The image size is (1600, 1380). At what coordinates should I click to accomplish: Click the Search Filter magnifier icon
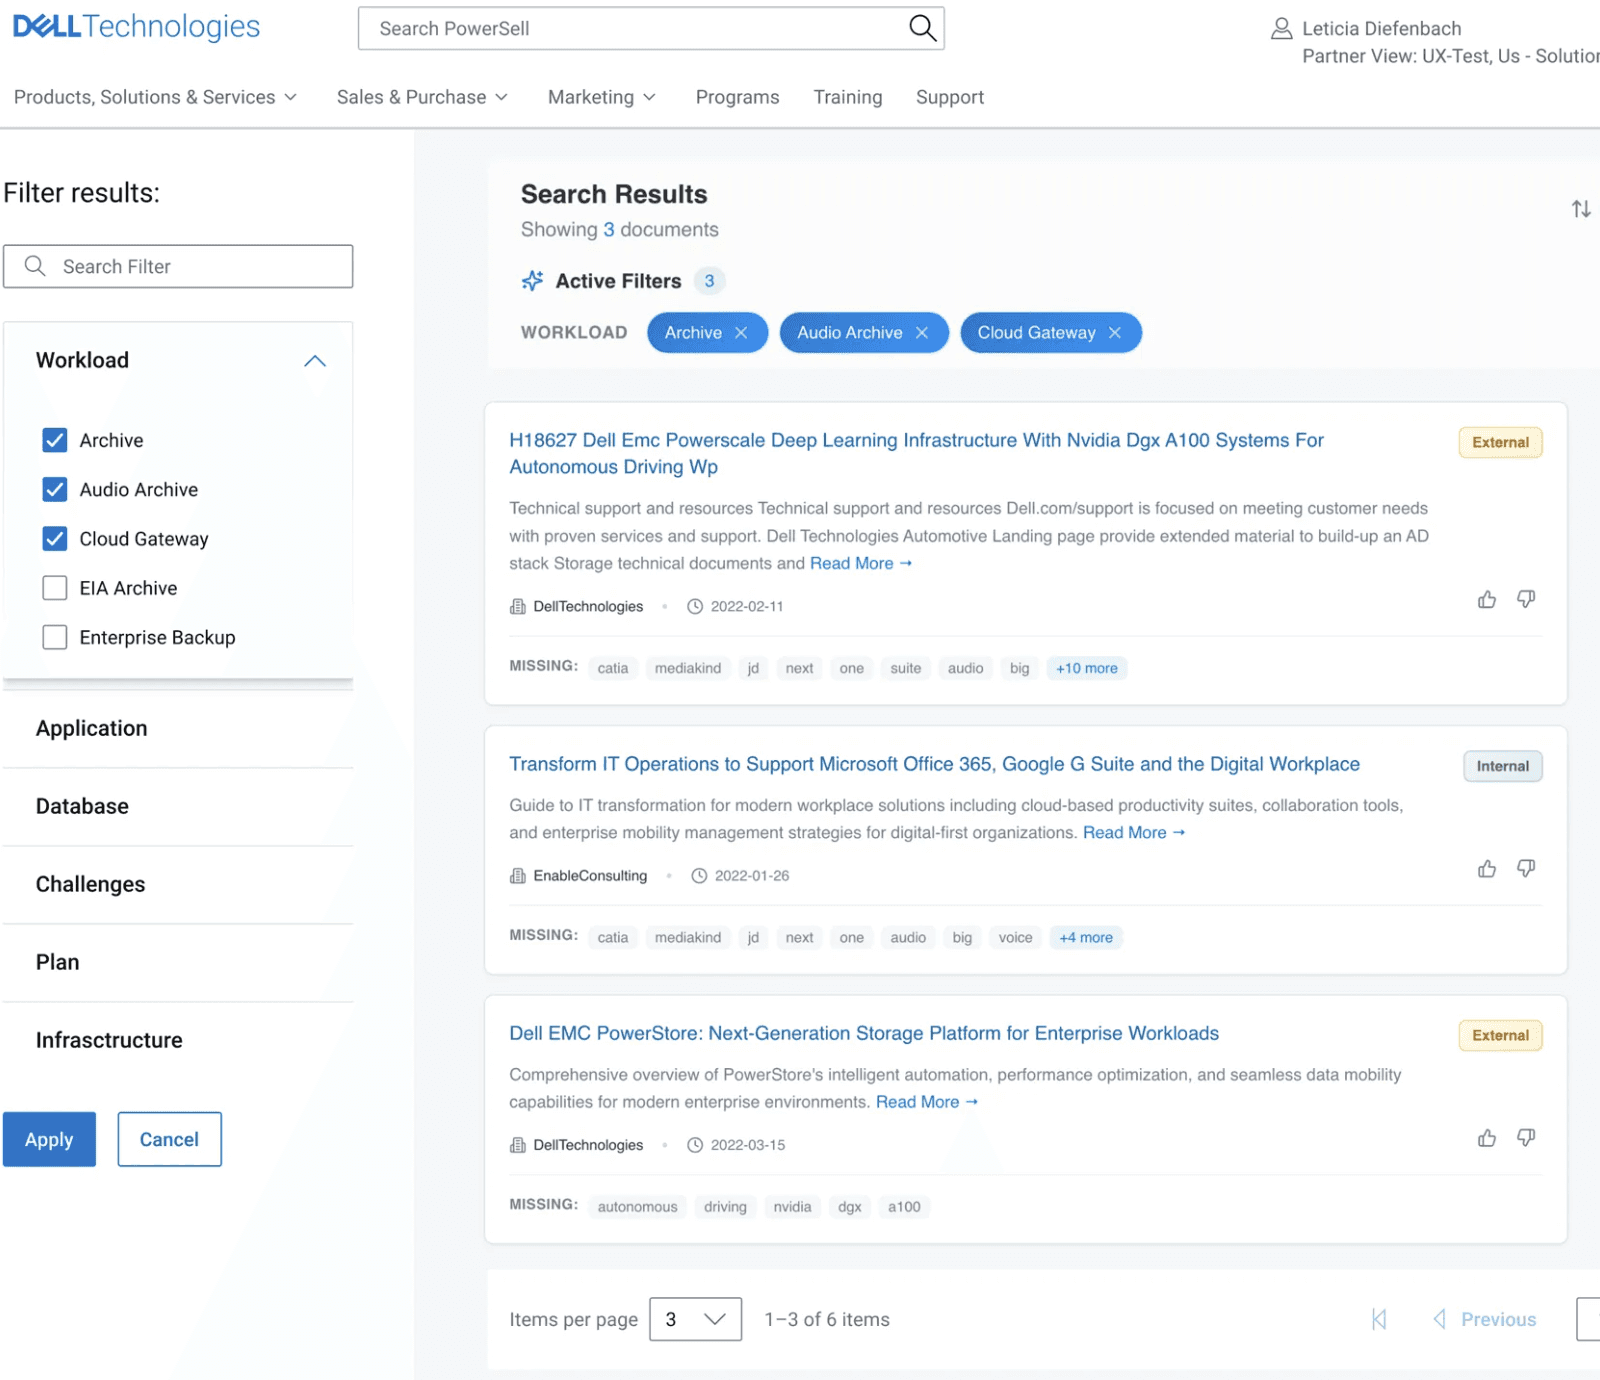(x=35, y=266)
